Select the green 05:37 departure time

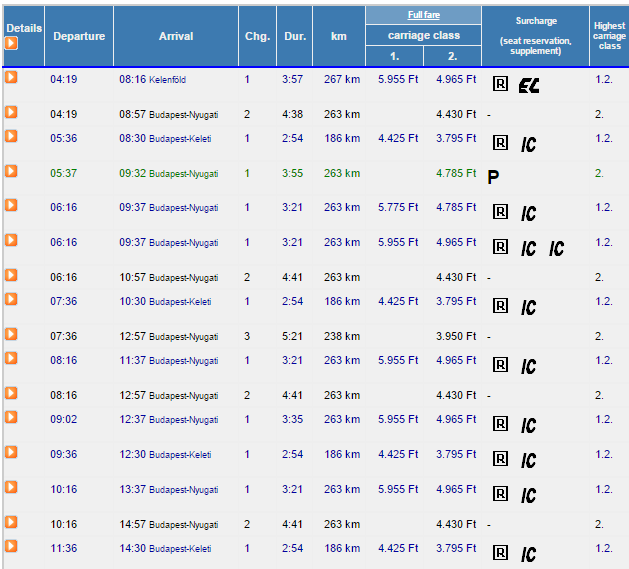(x=63, y=173)
